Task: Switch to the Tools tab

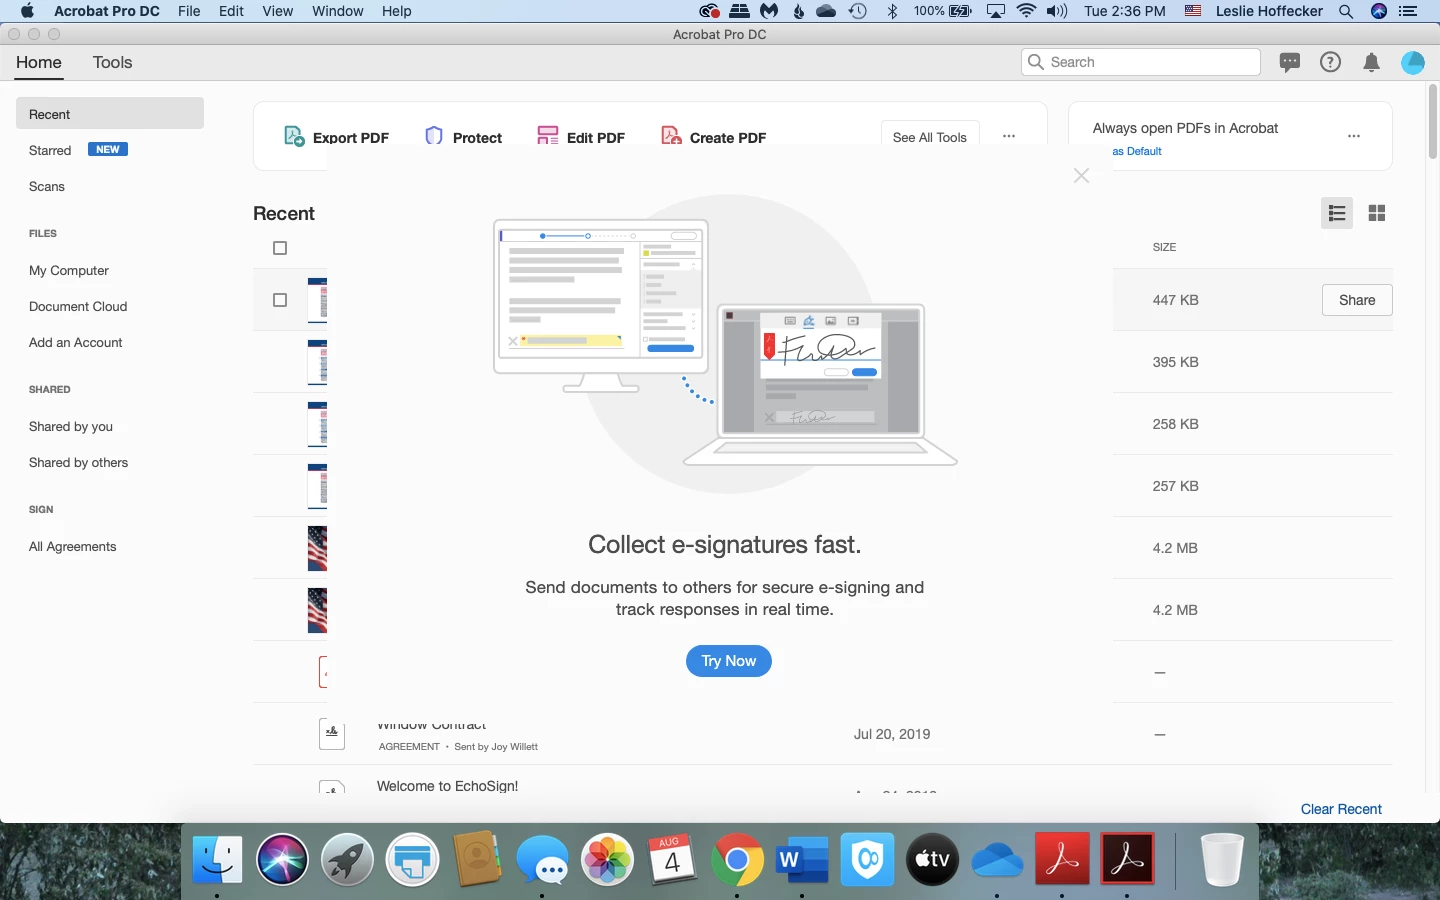Action: 112,62
